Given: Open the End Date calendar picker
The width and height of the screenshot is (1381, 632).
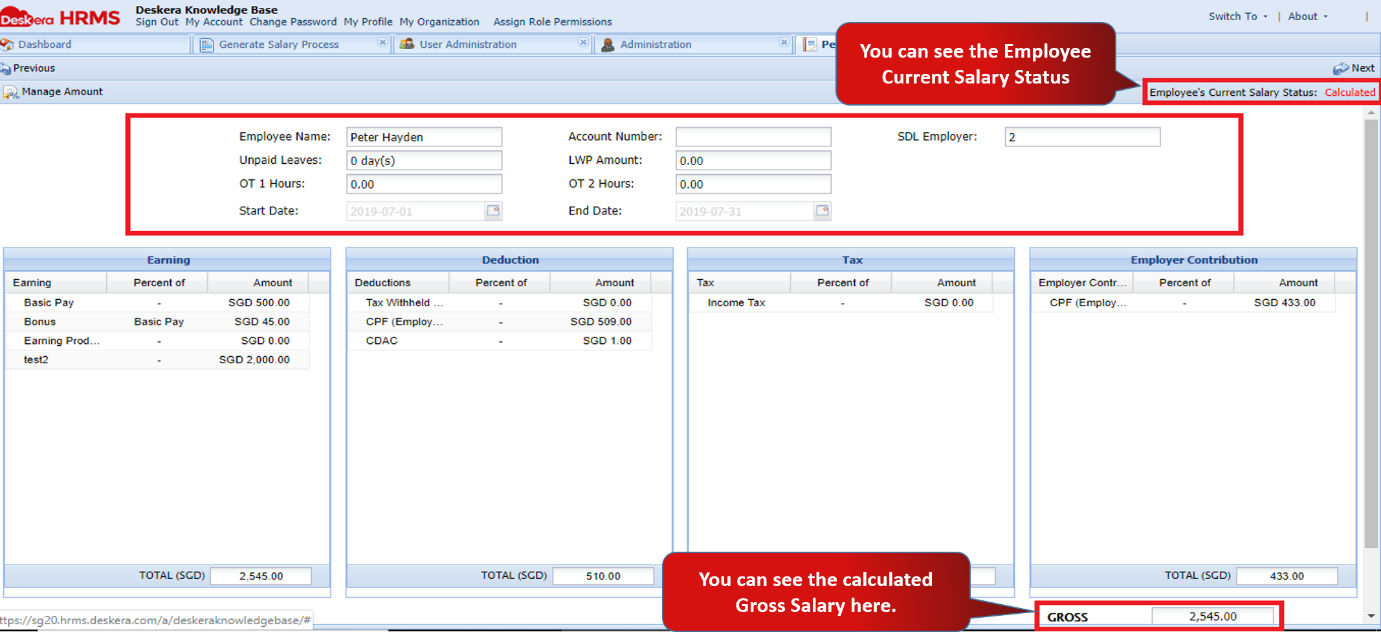Looking at the screenshot, I should [822, 210].
